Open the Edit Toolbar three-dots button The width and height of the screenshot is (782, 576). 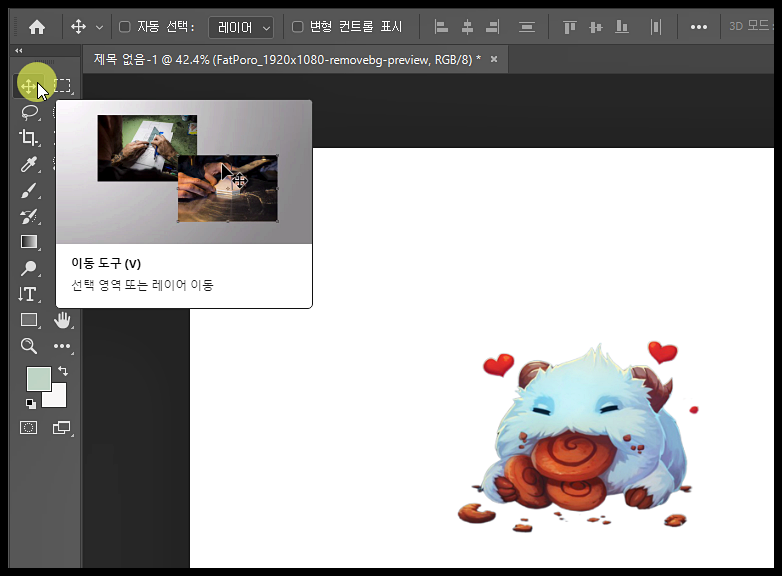[x=62, y=346]
